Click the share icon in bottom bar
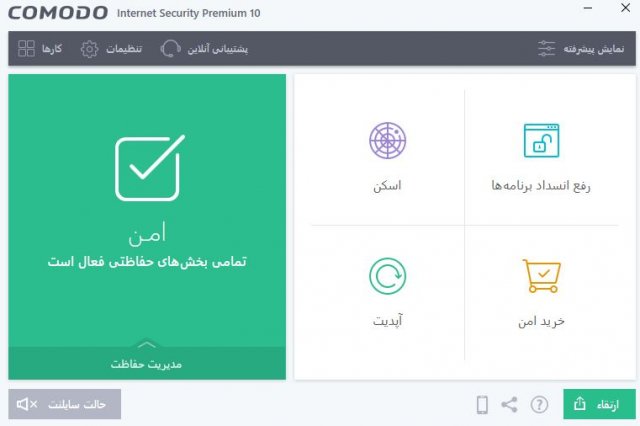 pyautogui.click(x=509, y=405)
